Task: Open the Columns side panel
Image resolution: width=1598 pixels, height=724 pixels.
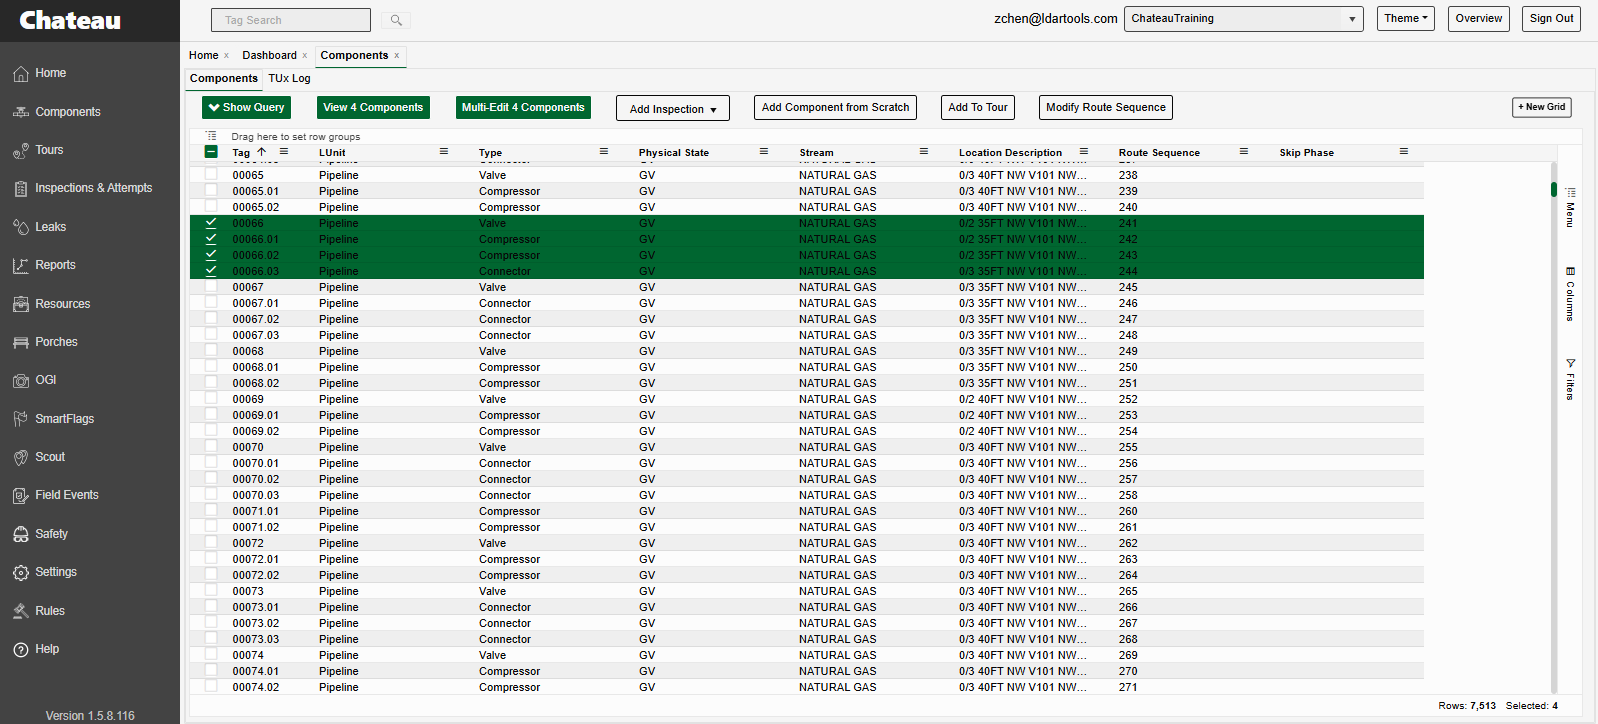Action: pos(1570,294)
